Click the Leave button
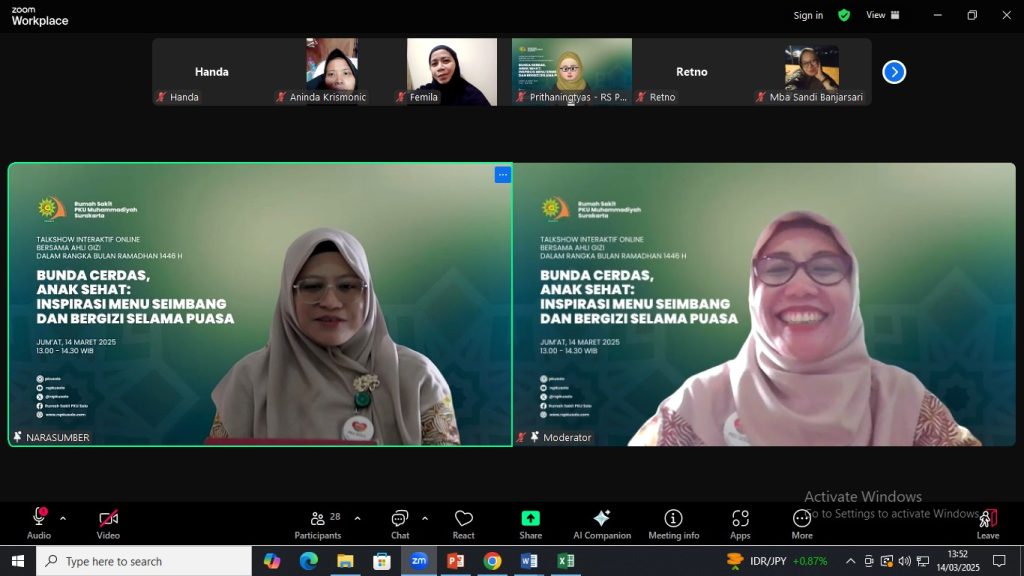This screenshot has width=1024, height=576. pos(987,518)
